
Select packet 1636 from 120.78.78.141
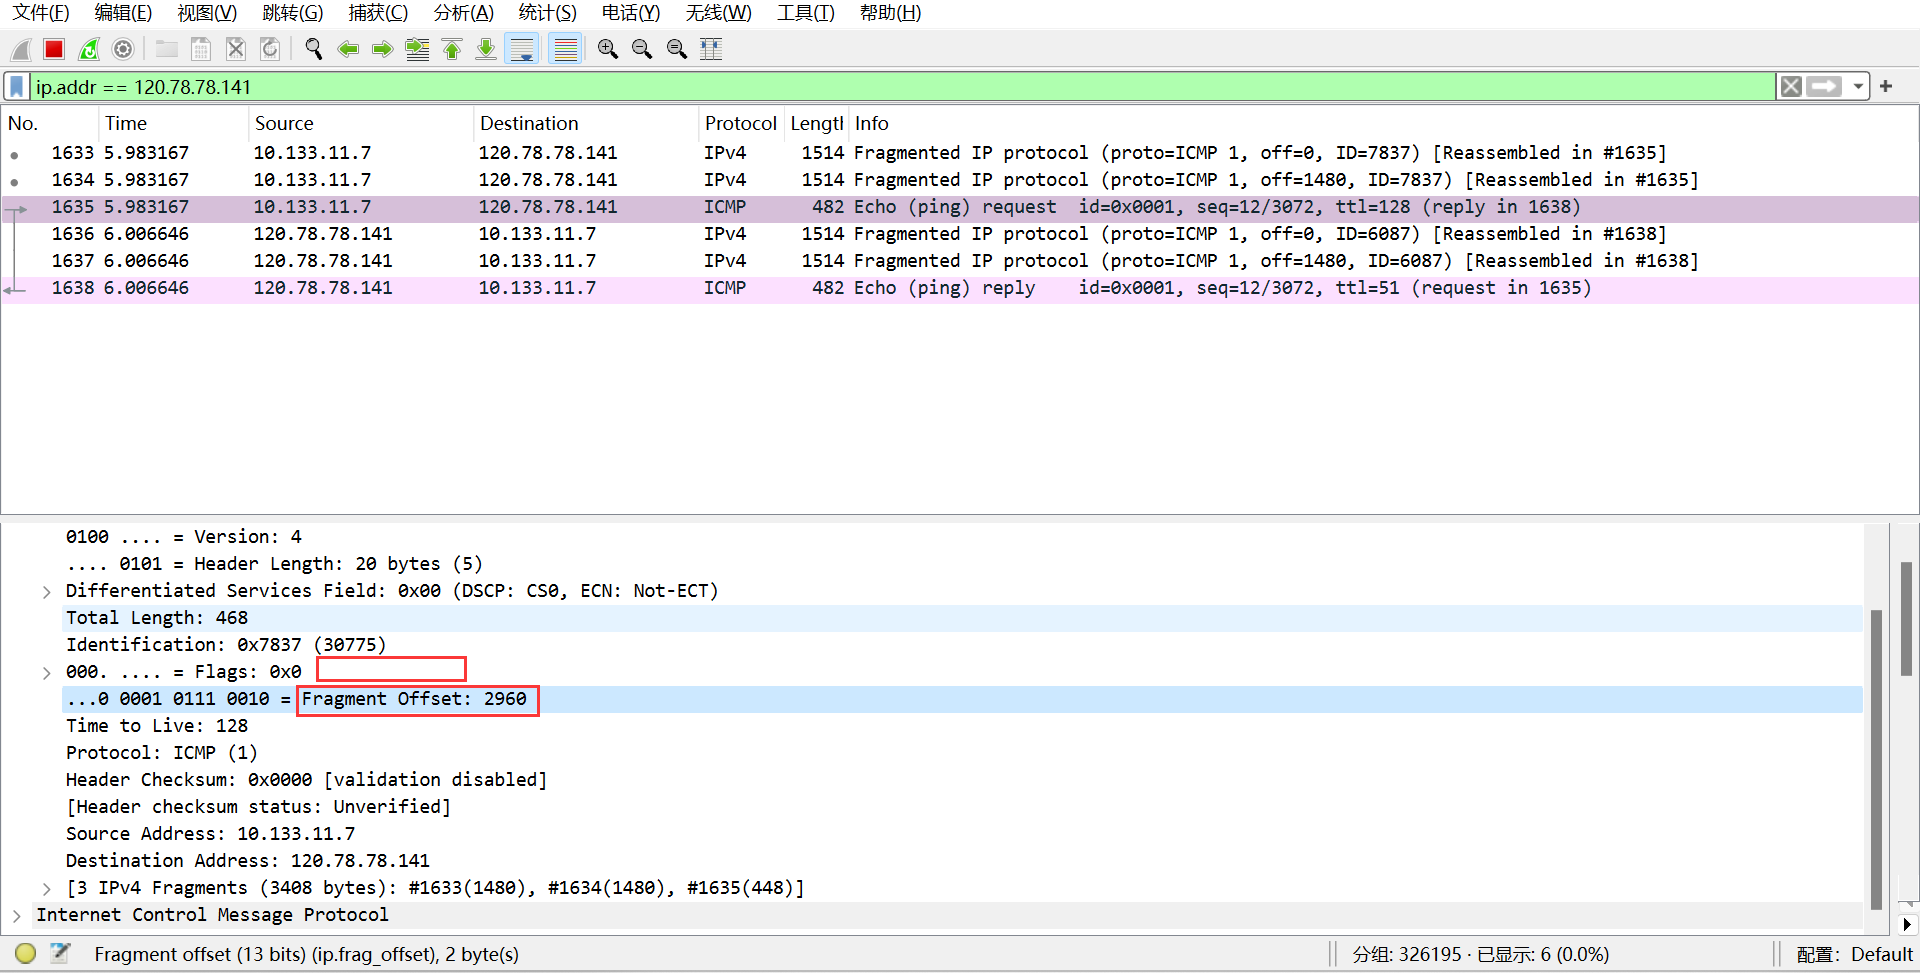tap(960, 234)
